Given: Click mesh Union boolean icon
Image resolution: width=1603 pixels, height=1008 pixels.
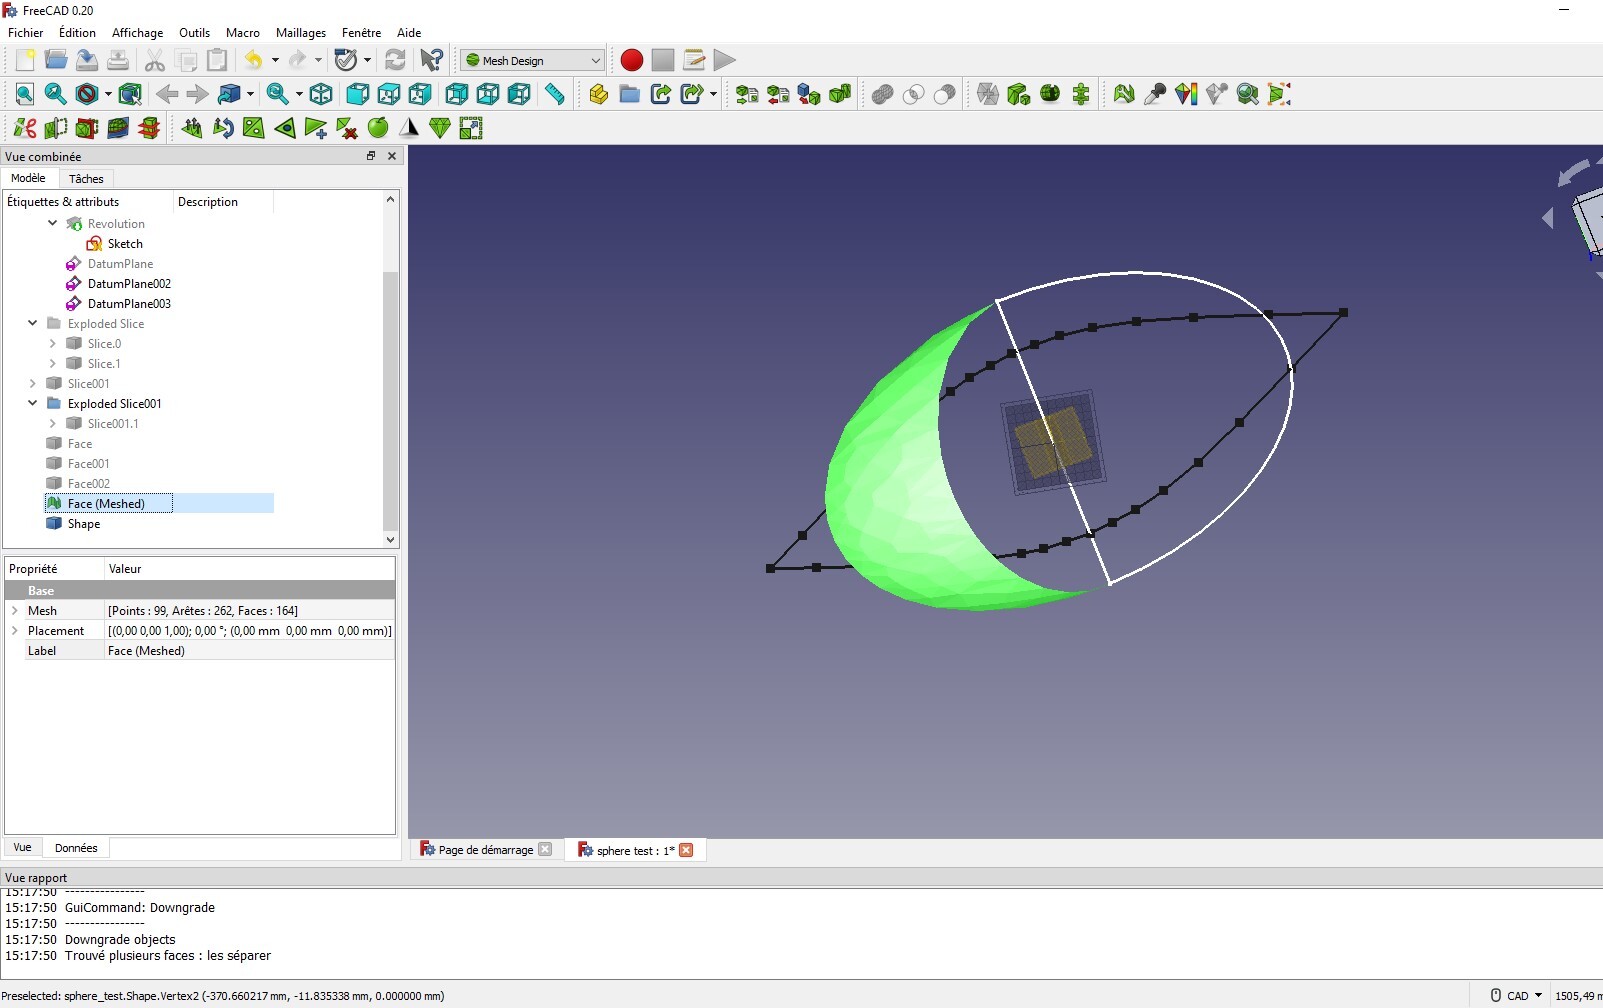Looking at the screenshot, I should point(882,94).
